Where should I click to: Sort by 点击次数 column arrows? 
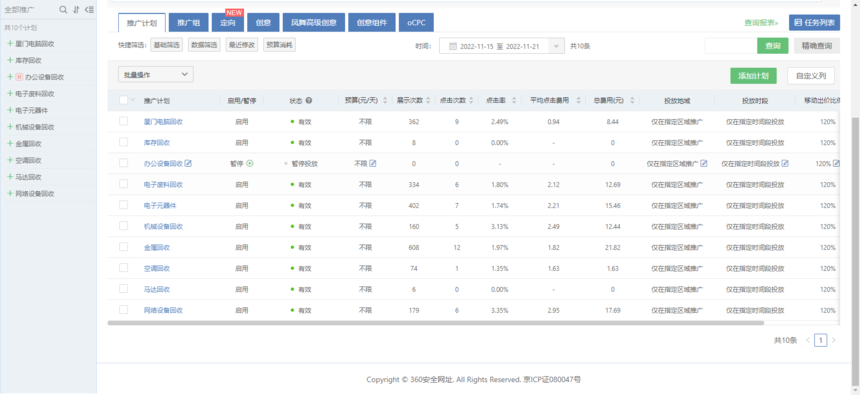coord(471,100)
